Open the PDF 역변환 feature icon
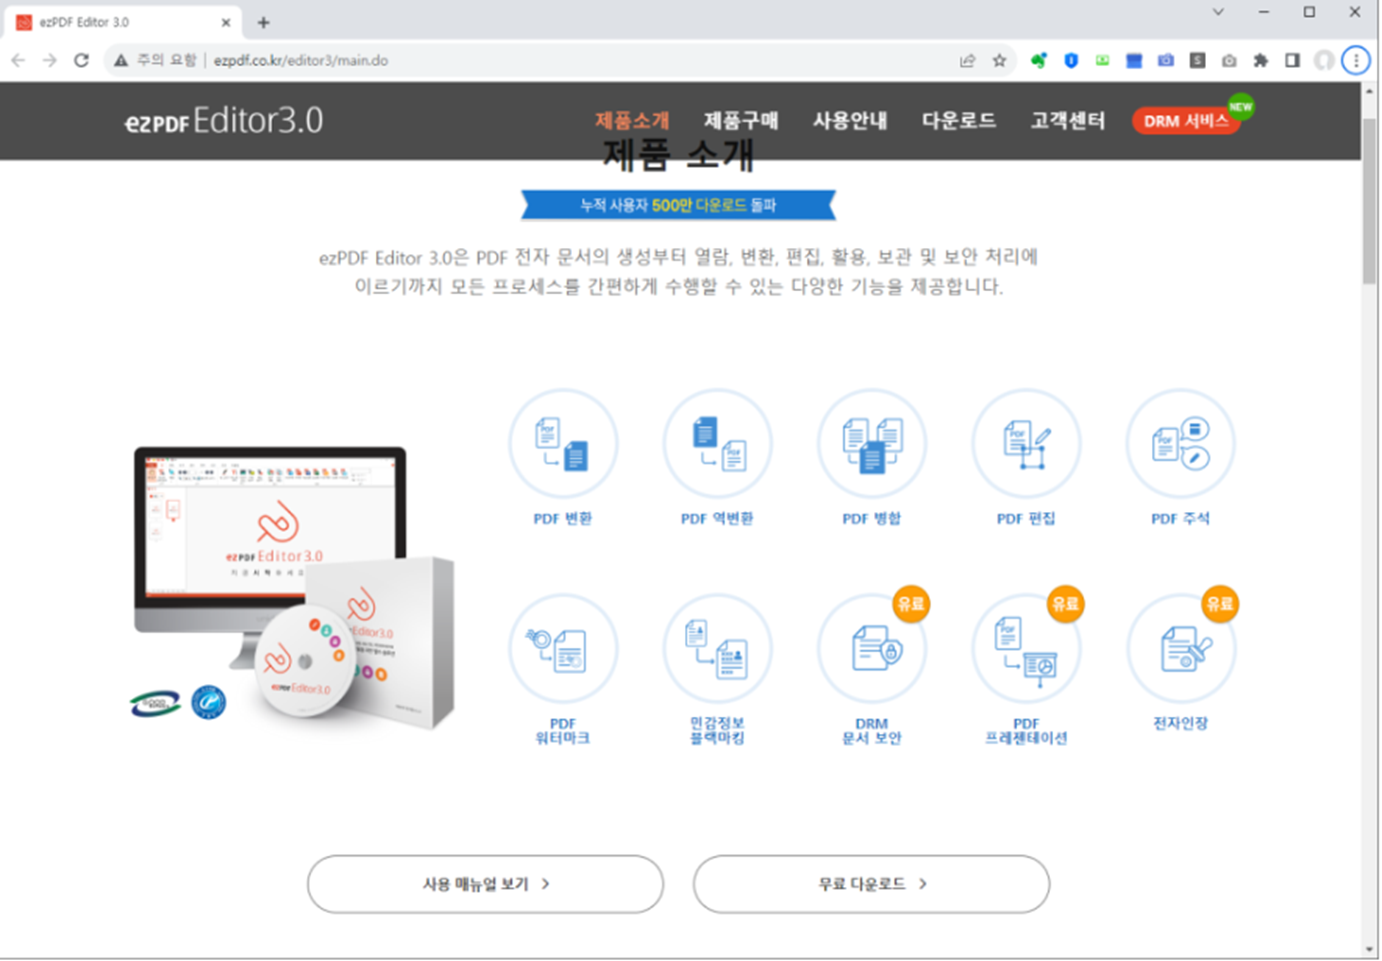1382x961 pixels. (x=717, y=444)
